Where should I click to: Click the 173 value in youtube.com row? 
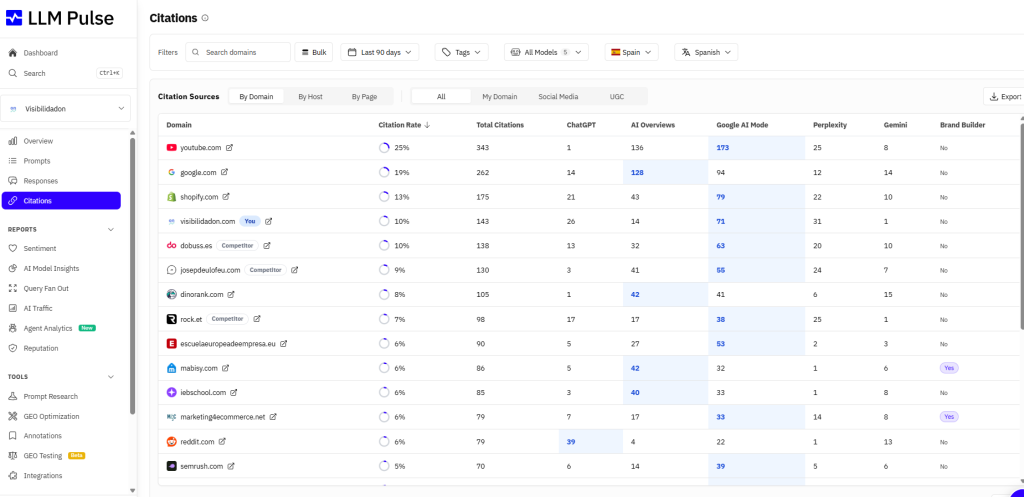pyautogui.click(x=722, y=148)
